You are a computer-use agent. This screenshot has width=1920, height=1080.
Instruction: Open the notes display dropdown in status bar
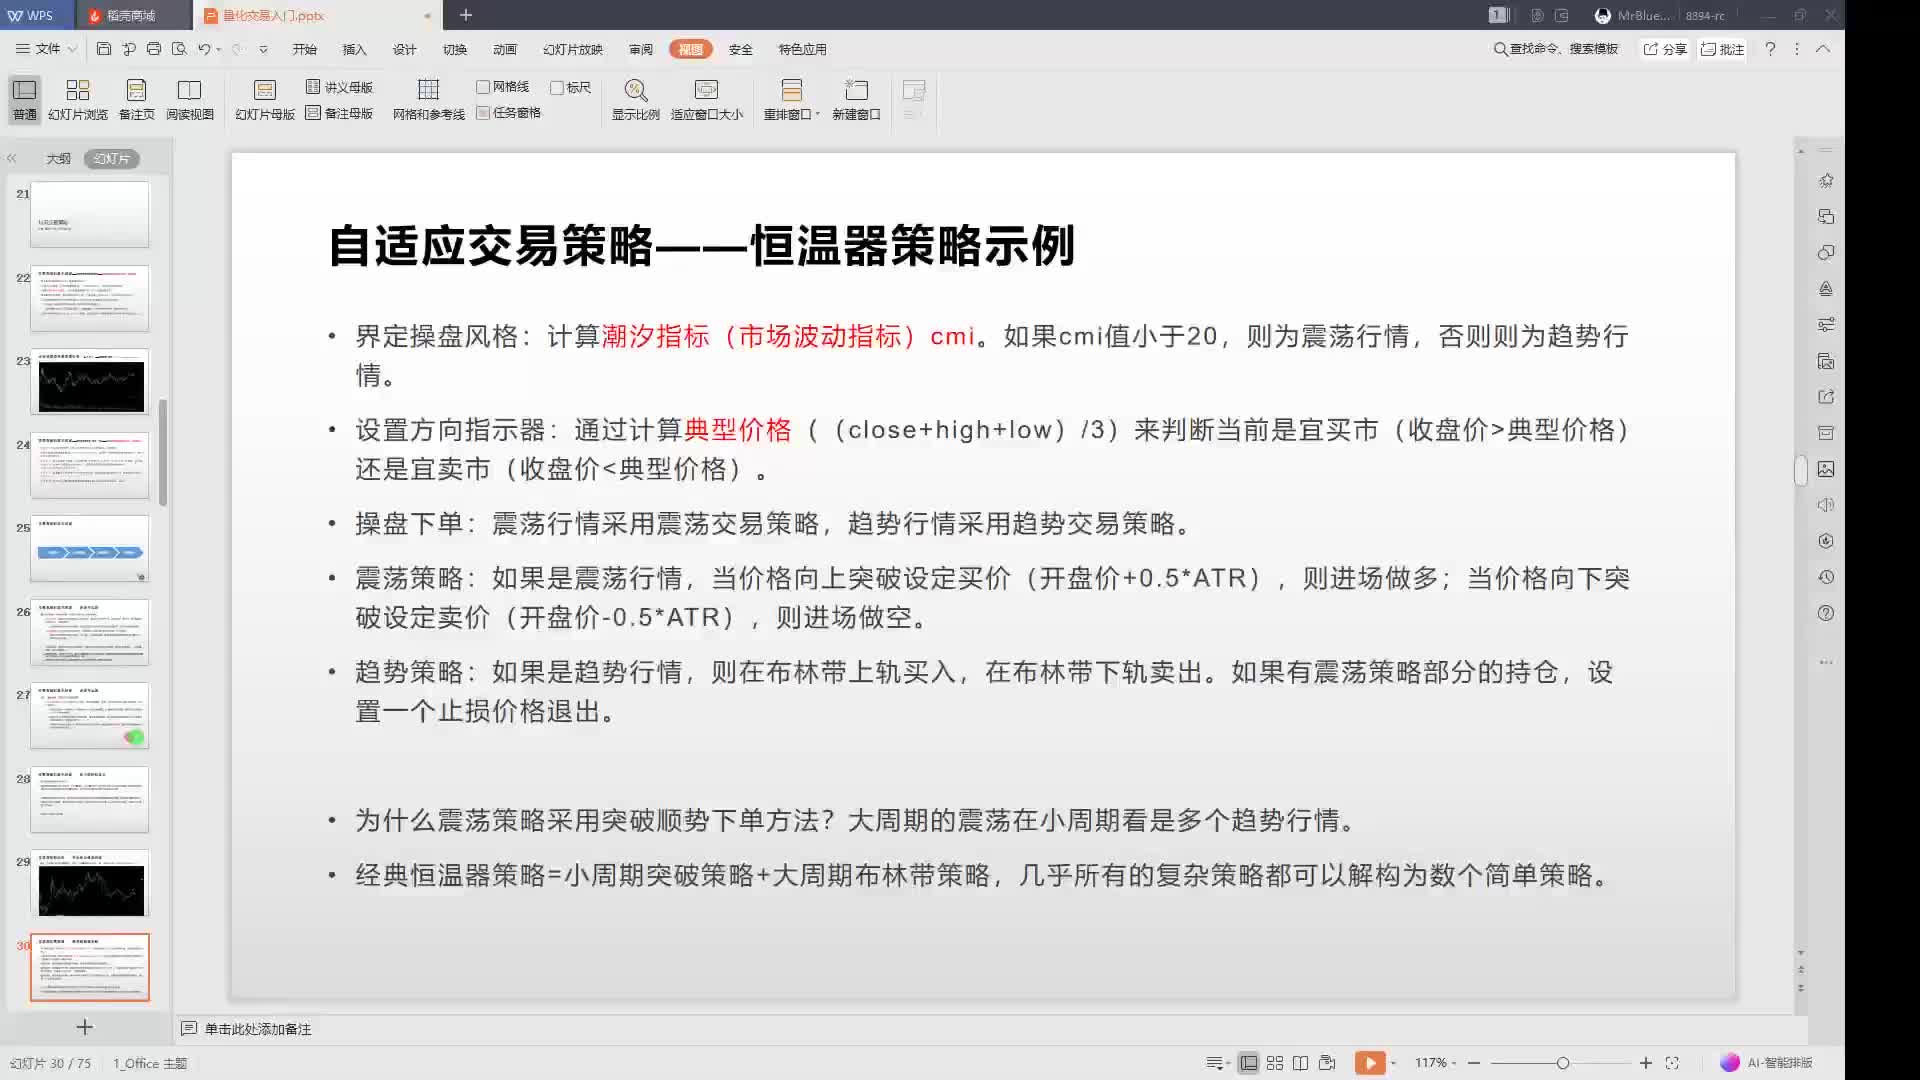point(1217,1063)
